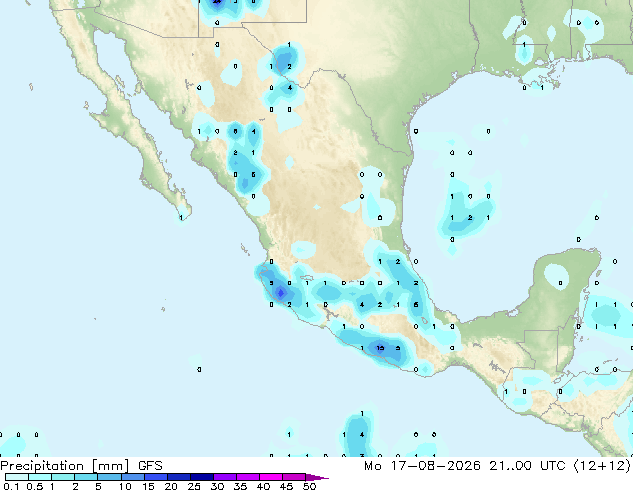
Task: Click the legend scale label '45'
Action: click(x=286, y=486)
